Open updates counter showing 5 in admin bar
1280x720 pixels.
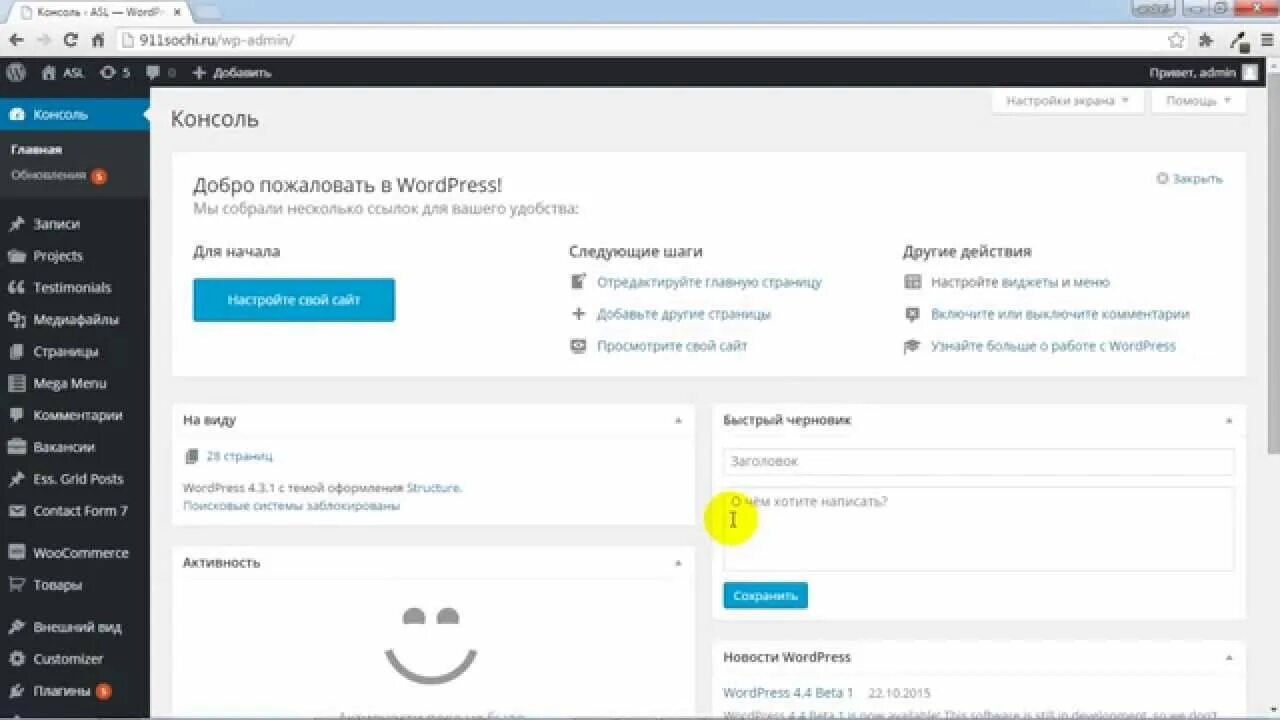[x=115, y=72]
